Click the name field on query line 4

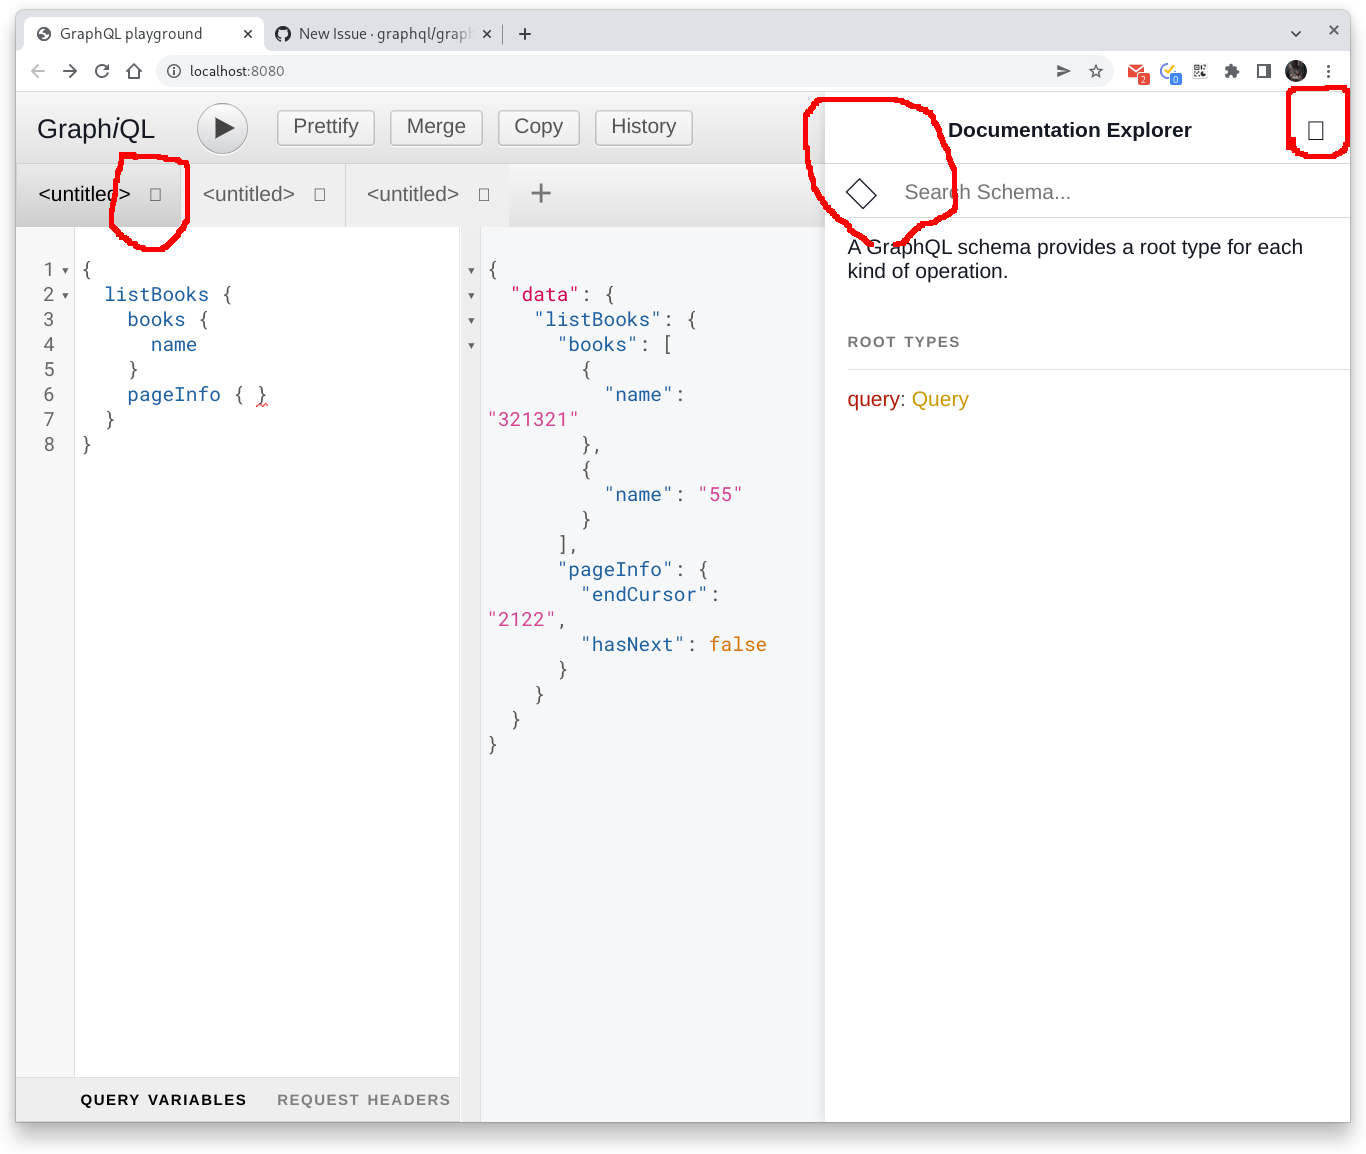[x=174, y=344]
